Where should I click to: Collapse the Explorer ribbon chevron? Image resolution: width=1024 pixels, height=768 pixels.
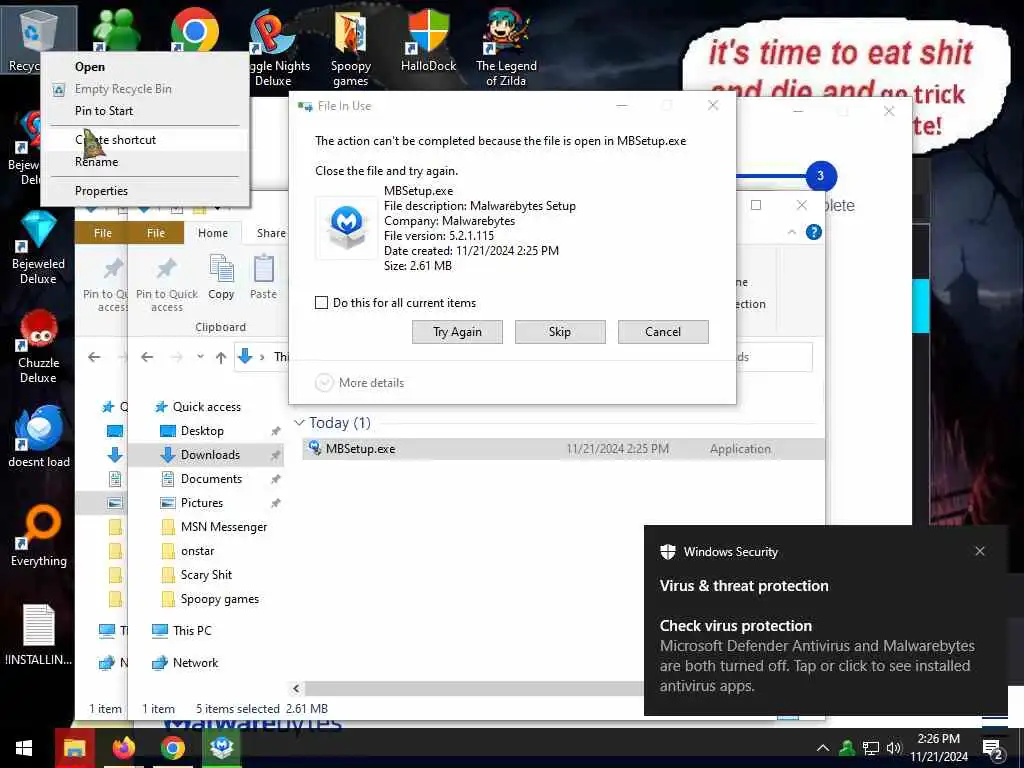(x=792, y=232)
